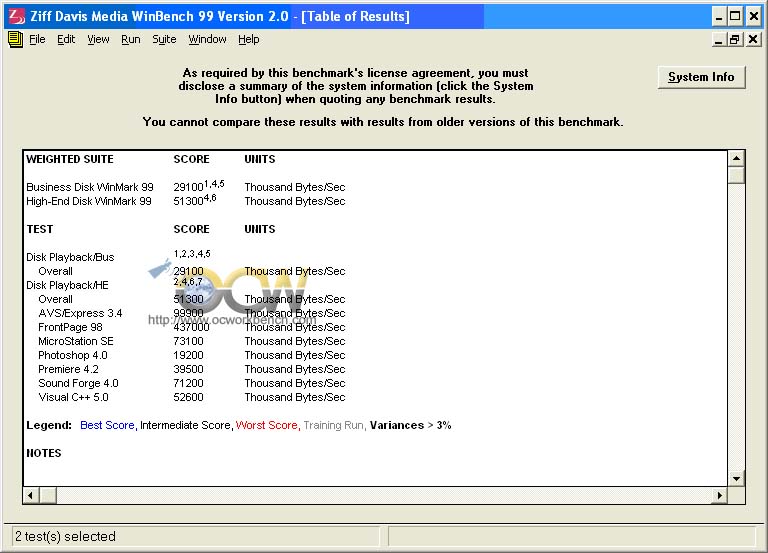Viewport: 768px width, 553px height.
Task: Click the Variances > 3% legend text
Action: [x=410, y=425]
